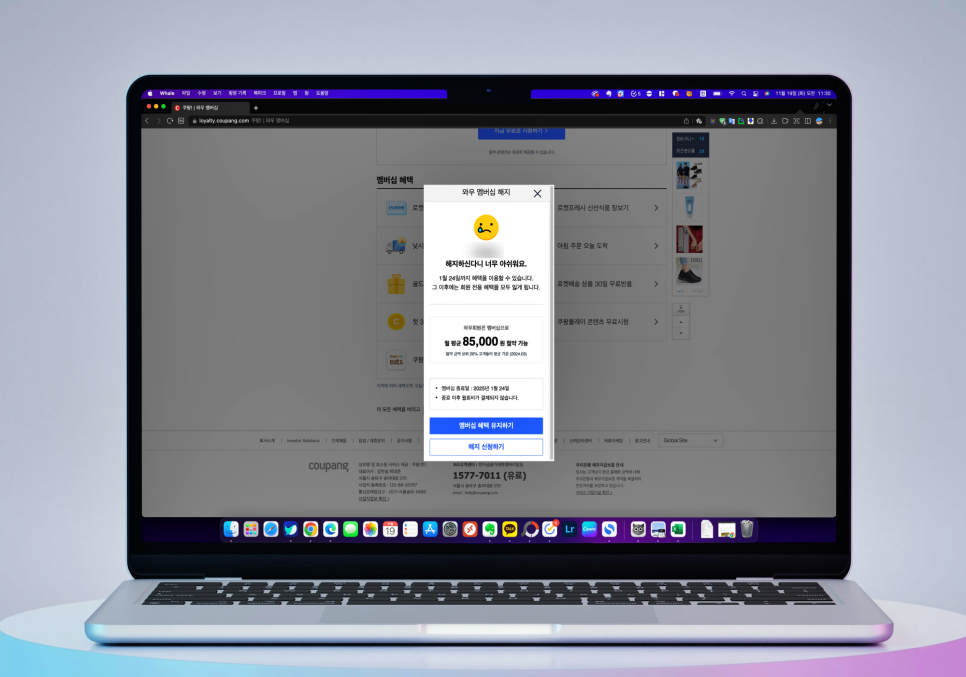
Task: Open Evernote from the dock
Action: pyautogui.click(x=490, y=529)
